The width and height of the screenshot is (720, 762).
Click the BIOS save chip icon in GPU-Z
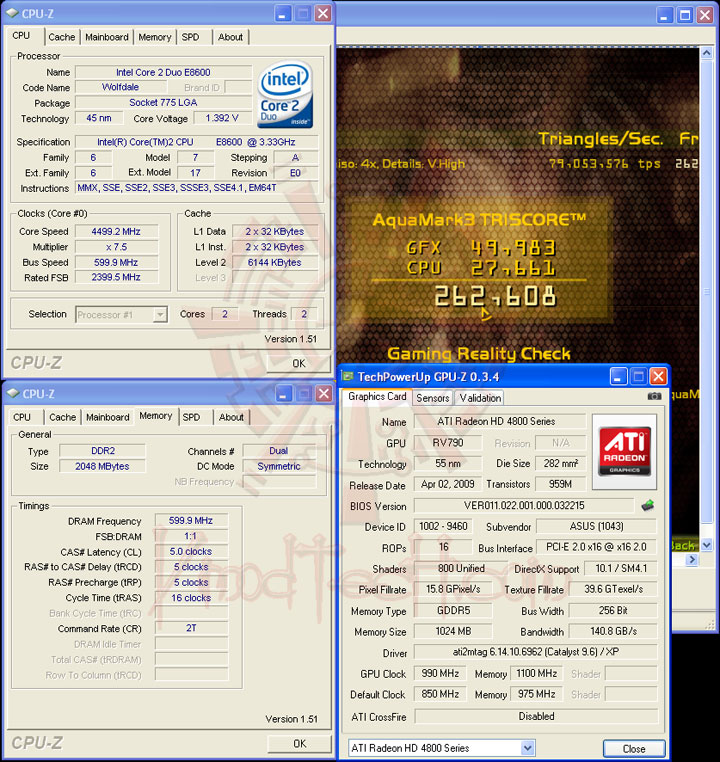(648, 505)
